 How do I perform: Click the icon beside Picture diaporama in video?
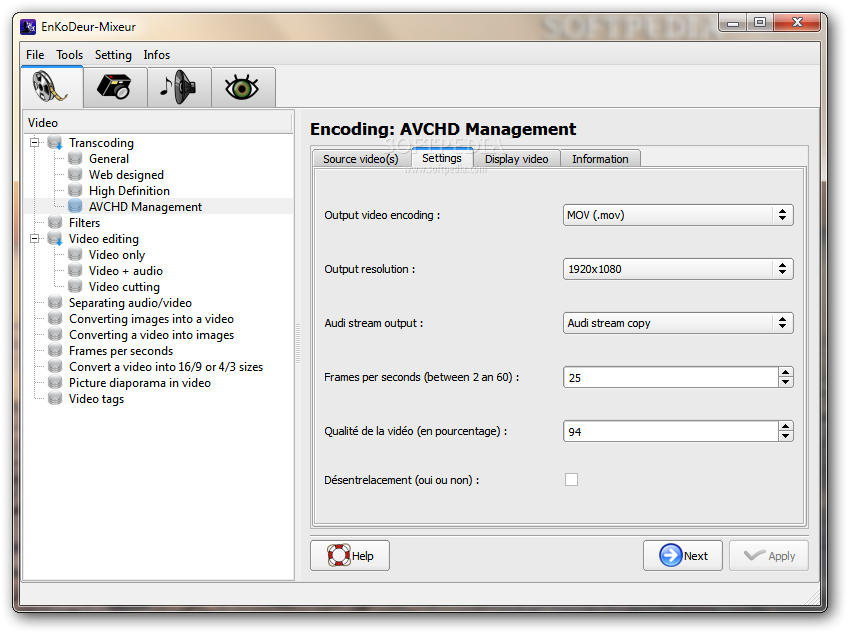click(x=55, y=383)
